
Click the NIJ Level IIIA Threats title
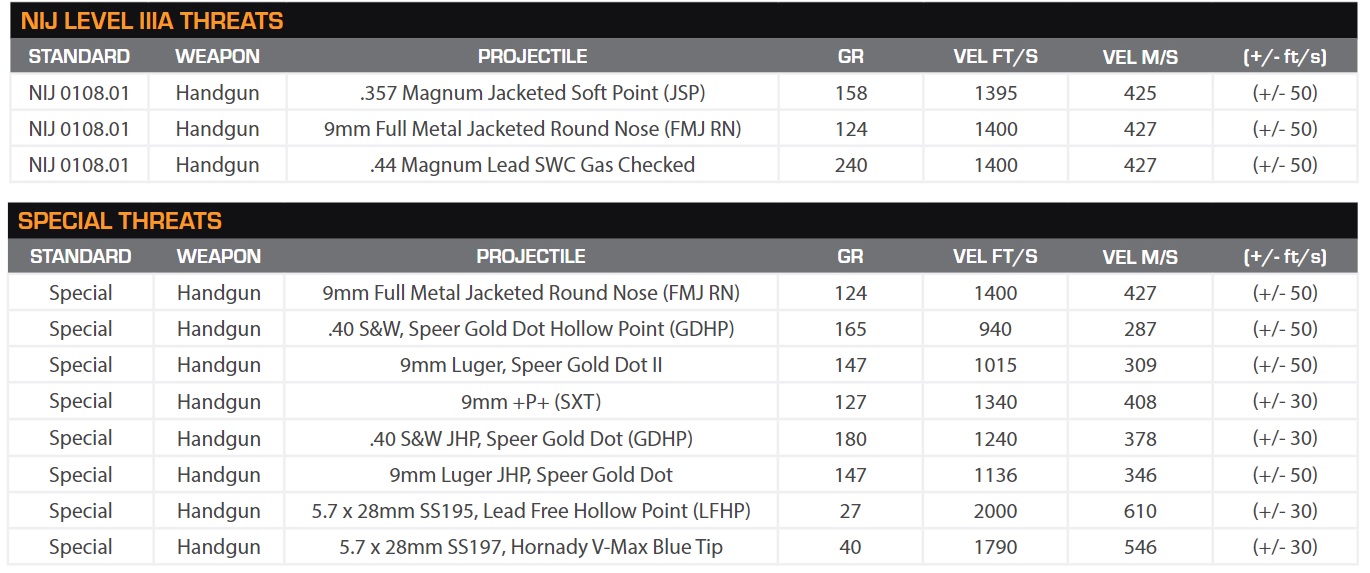[x=151, y=20]
